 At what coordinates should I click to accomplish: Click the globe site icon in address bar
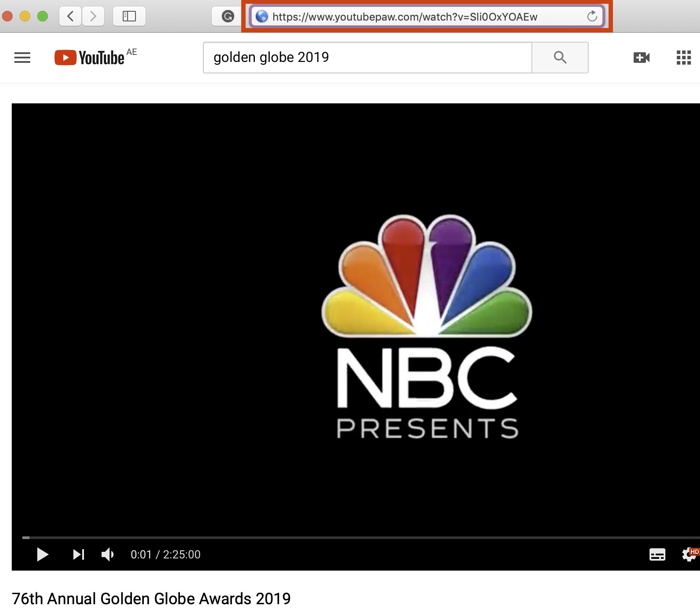[x=262, y=17]
